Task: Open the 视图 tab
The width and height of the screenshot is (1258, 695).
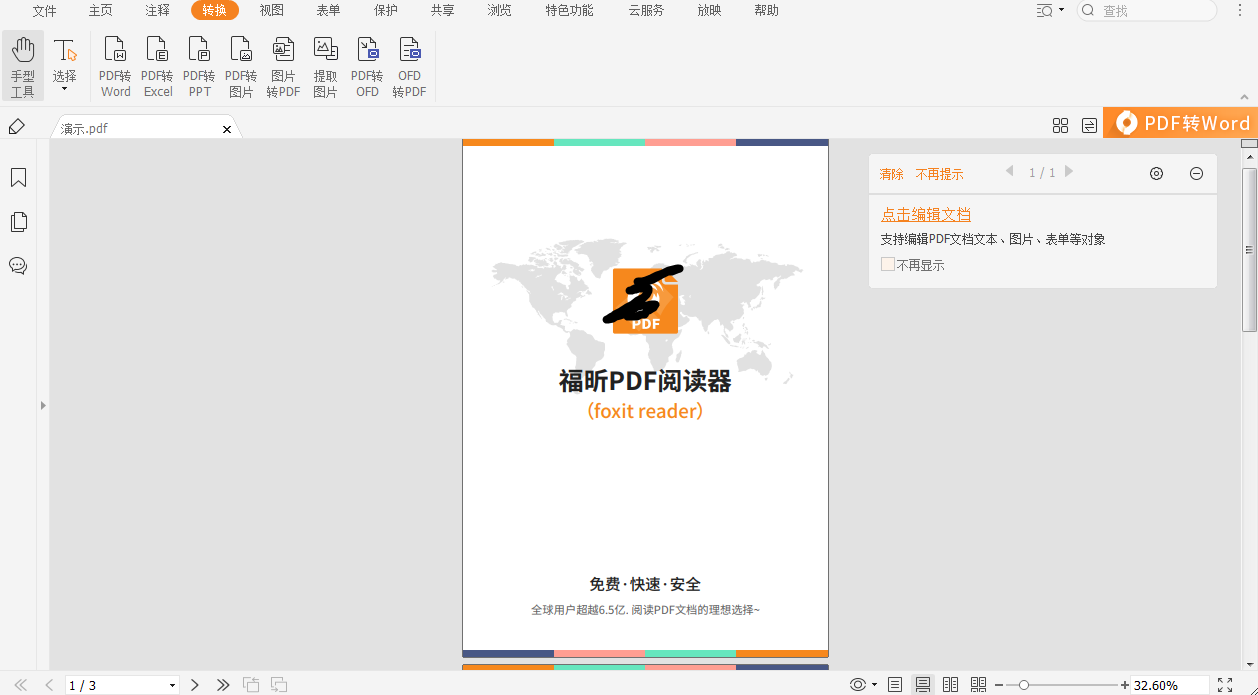Action: pyautogui.click(x=272, y=11)
